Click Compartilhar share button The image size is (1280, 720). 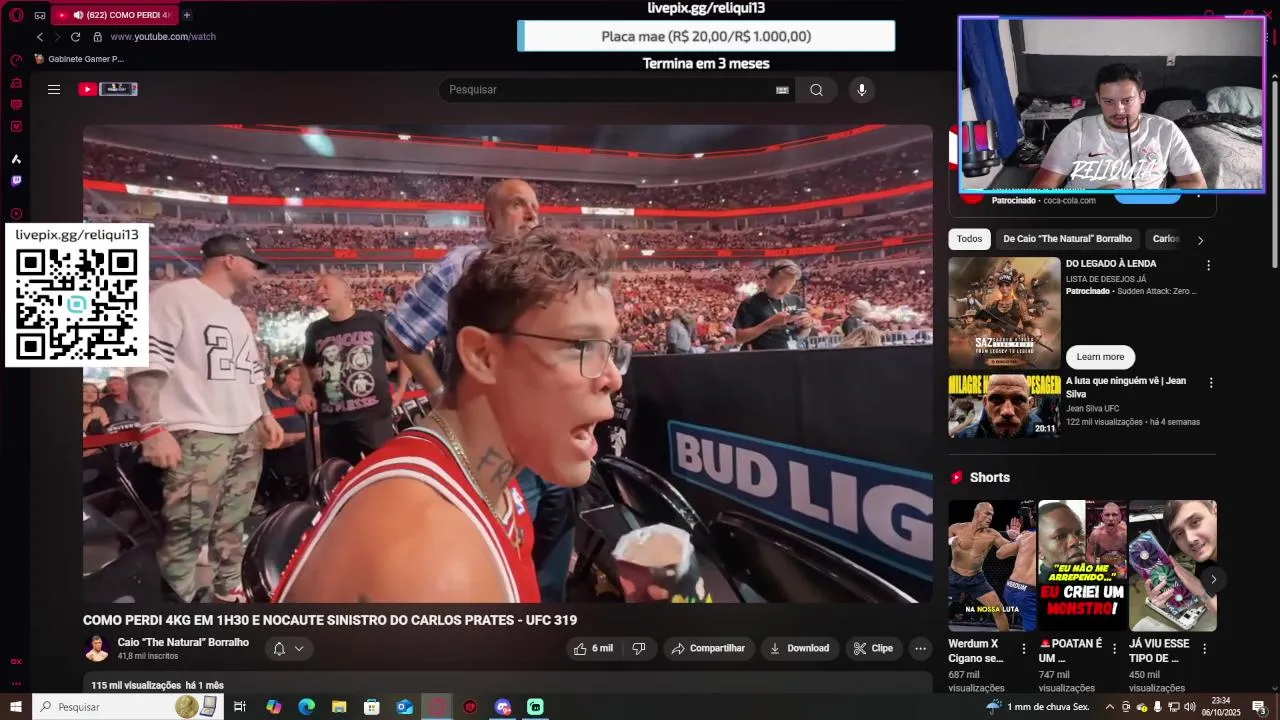tap(709, 648)
